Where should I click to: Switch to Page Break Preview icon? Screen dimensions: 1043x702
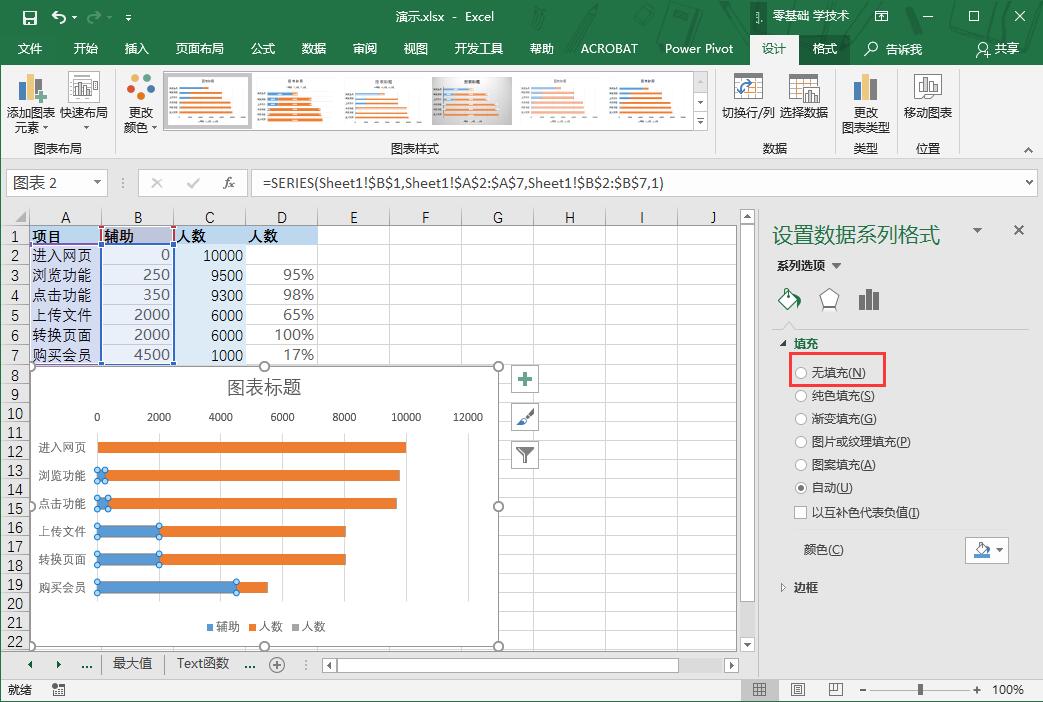(x=835, y=690)
